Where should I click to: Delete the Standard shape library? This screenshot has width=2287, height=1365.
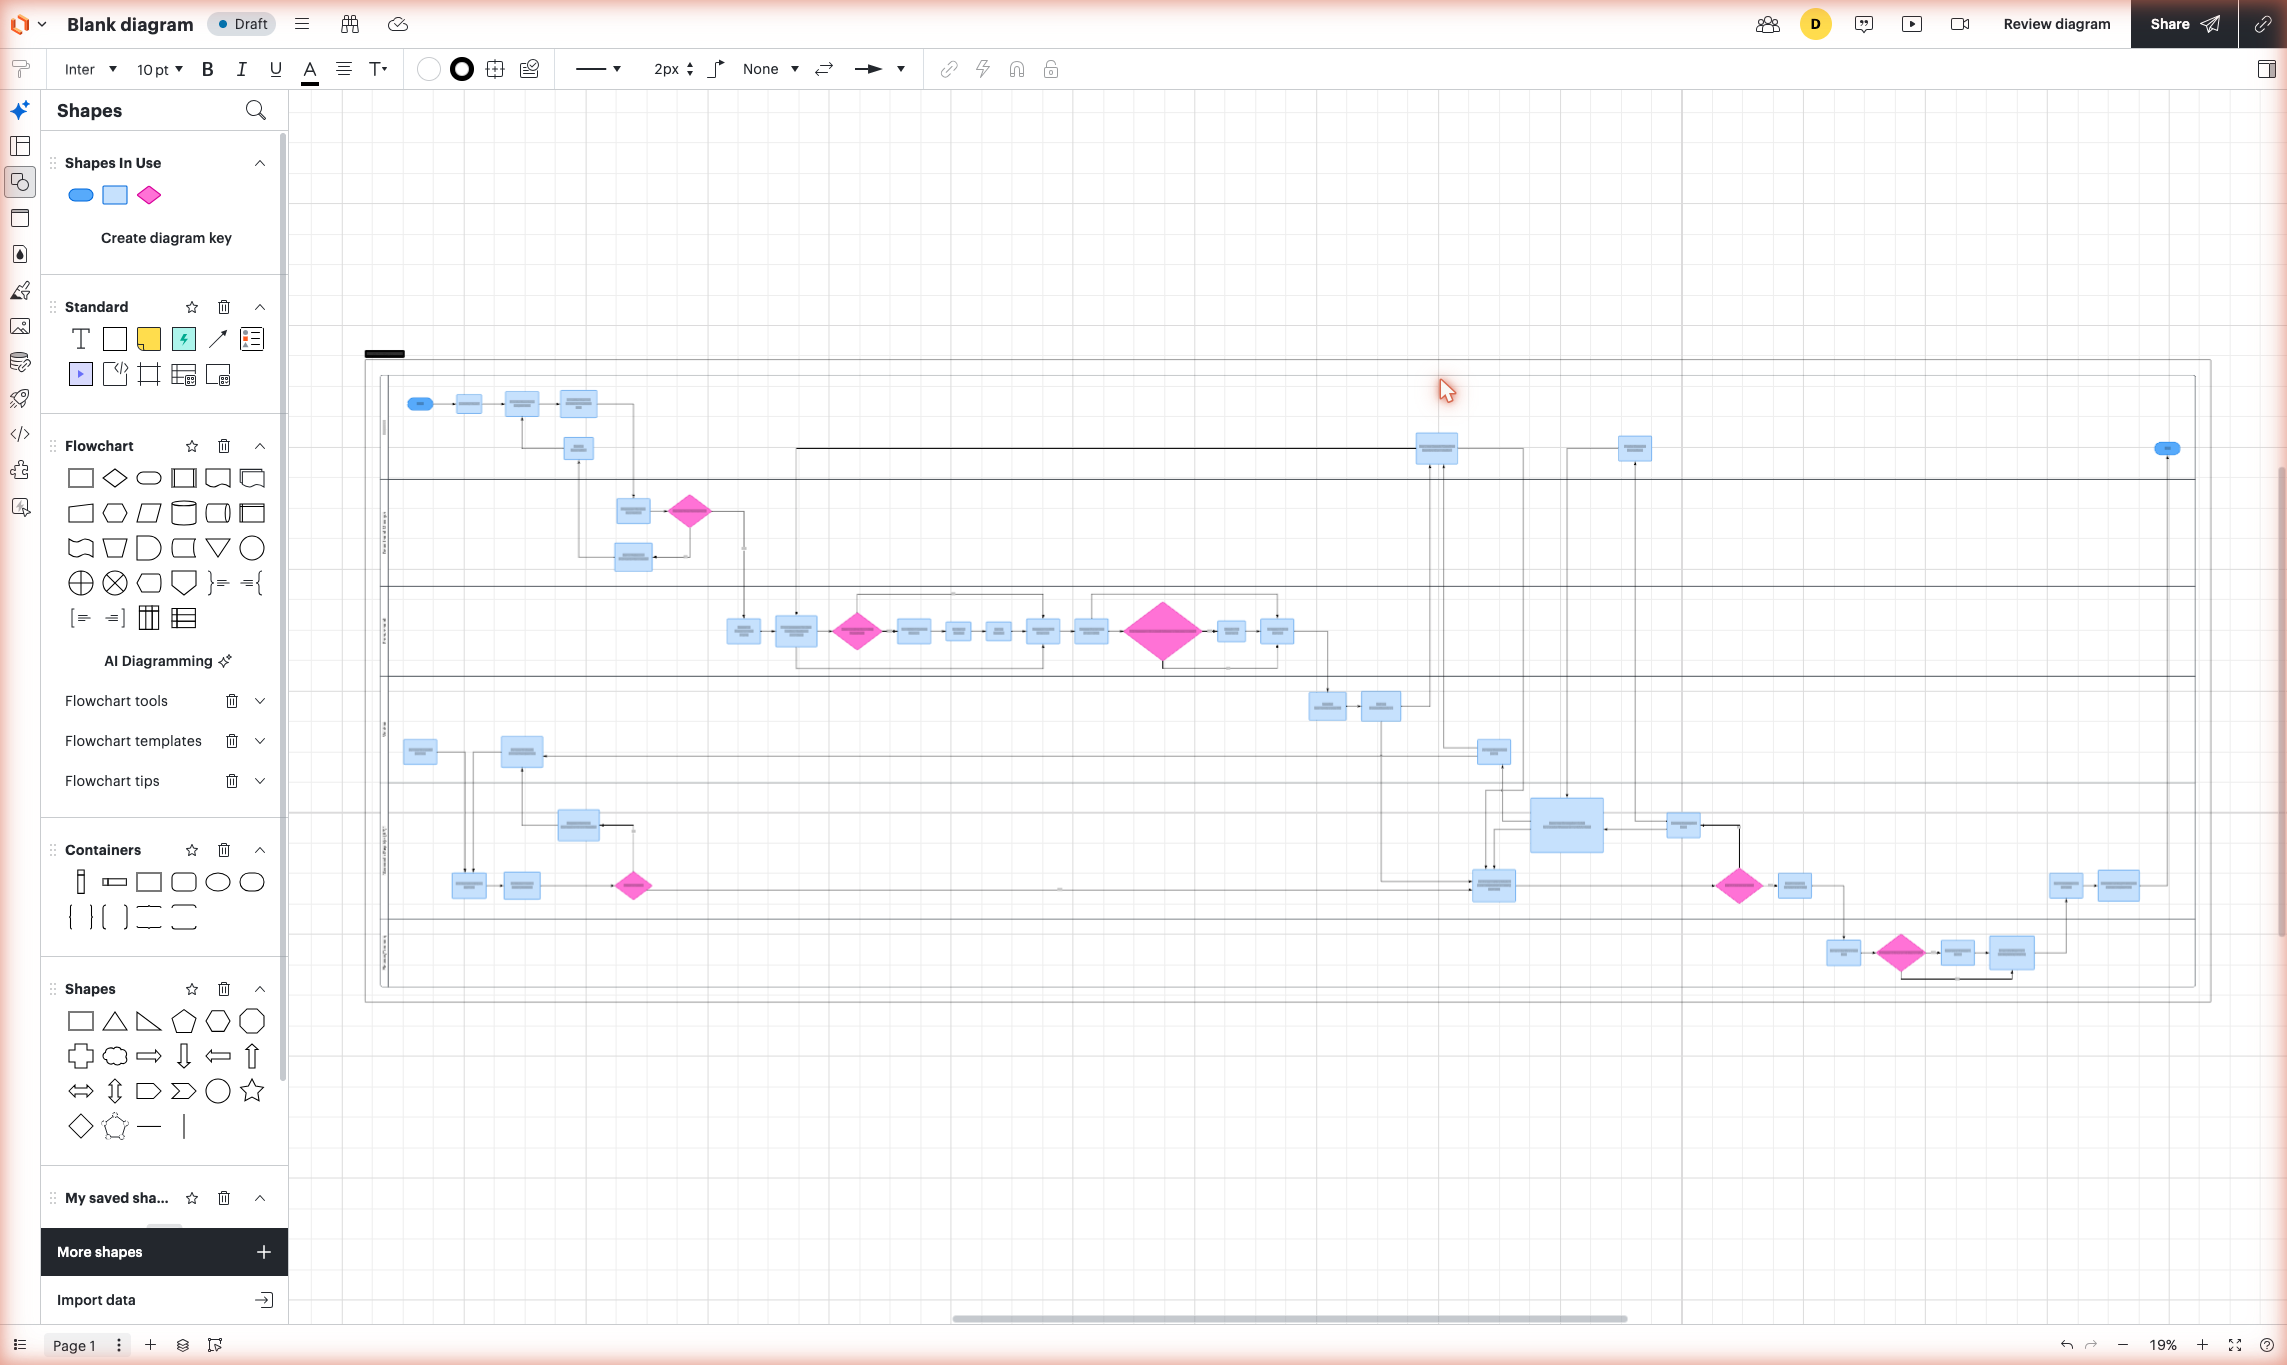click(224, 307)
